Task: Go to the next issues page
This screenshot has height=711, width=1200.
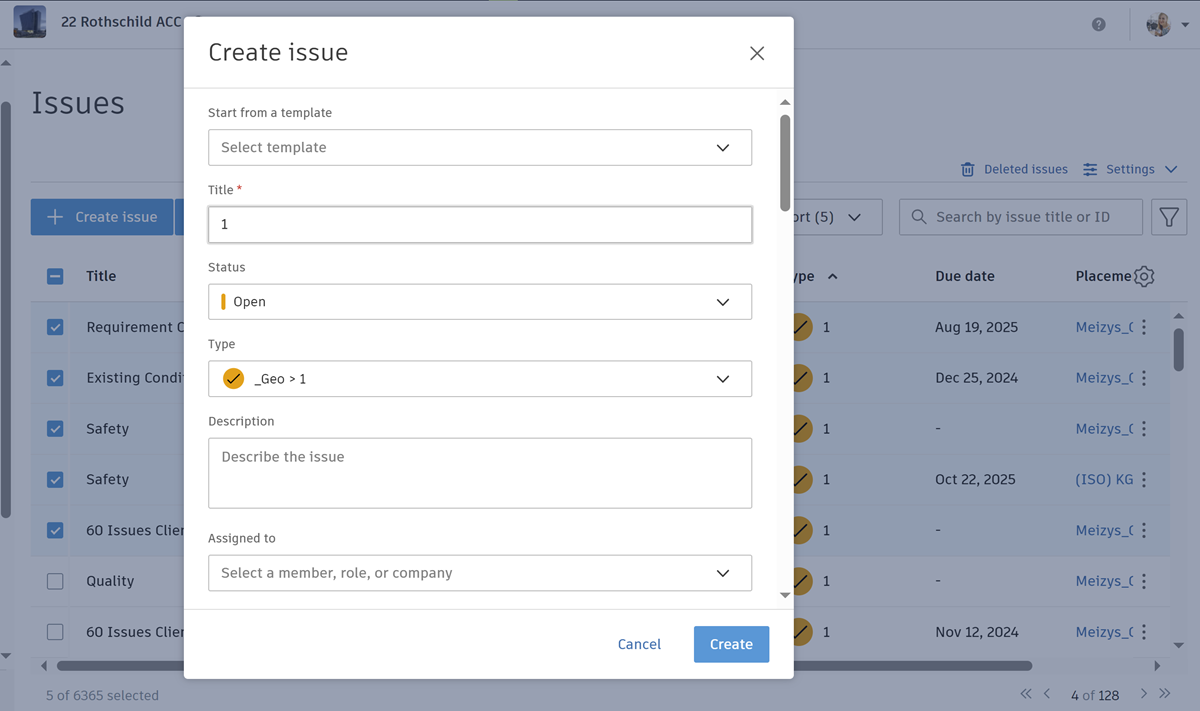Action: point(1144,694)
